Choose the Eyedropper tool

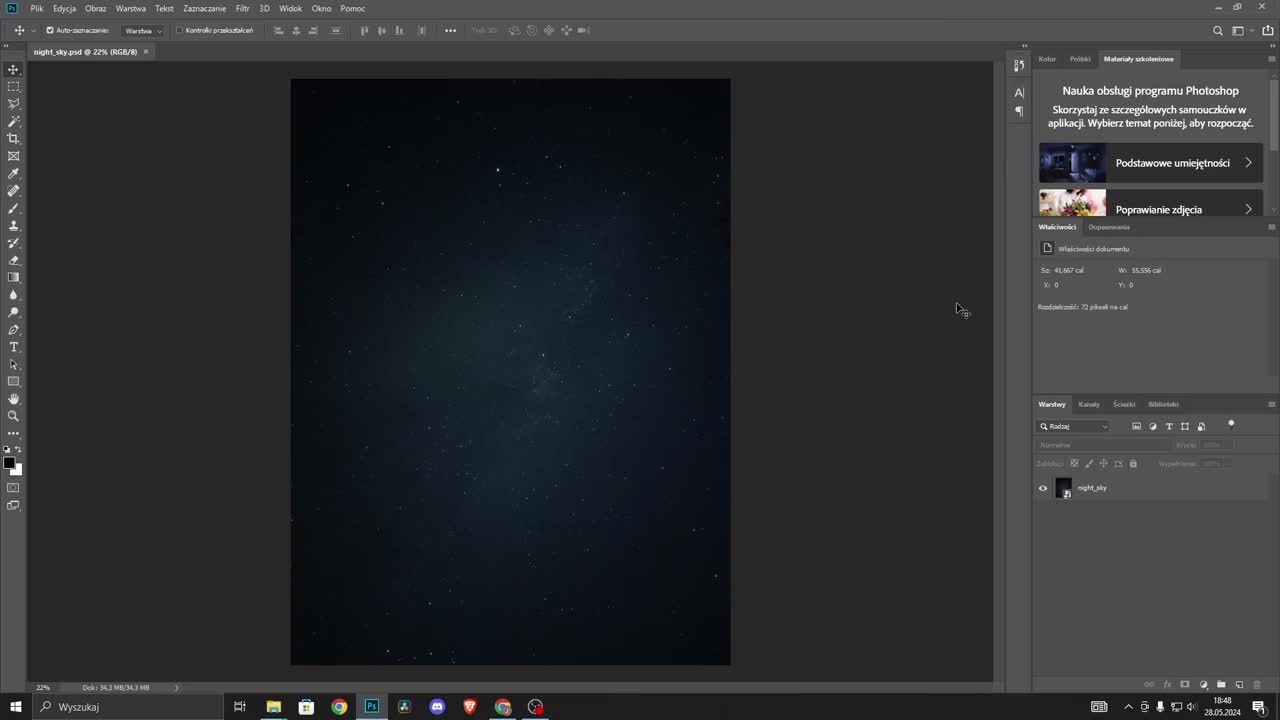(13, 174)
